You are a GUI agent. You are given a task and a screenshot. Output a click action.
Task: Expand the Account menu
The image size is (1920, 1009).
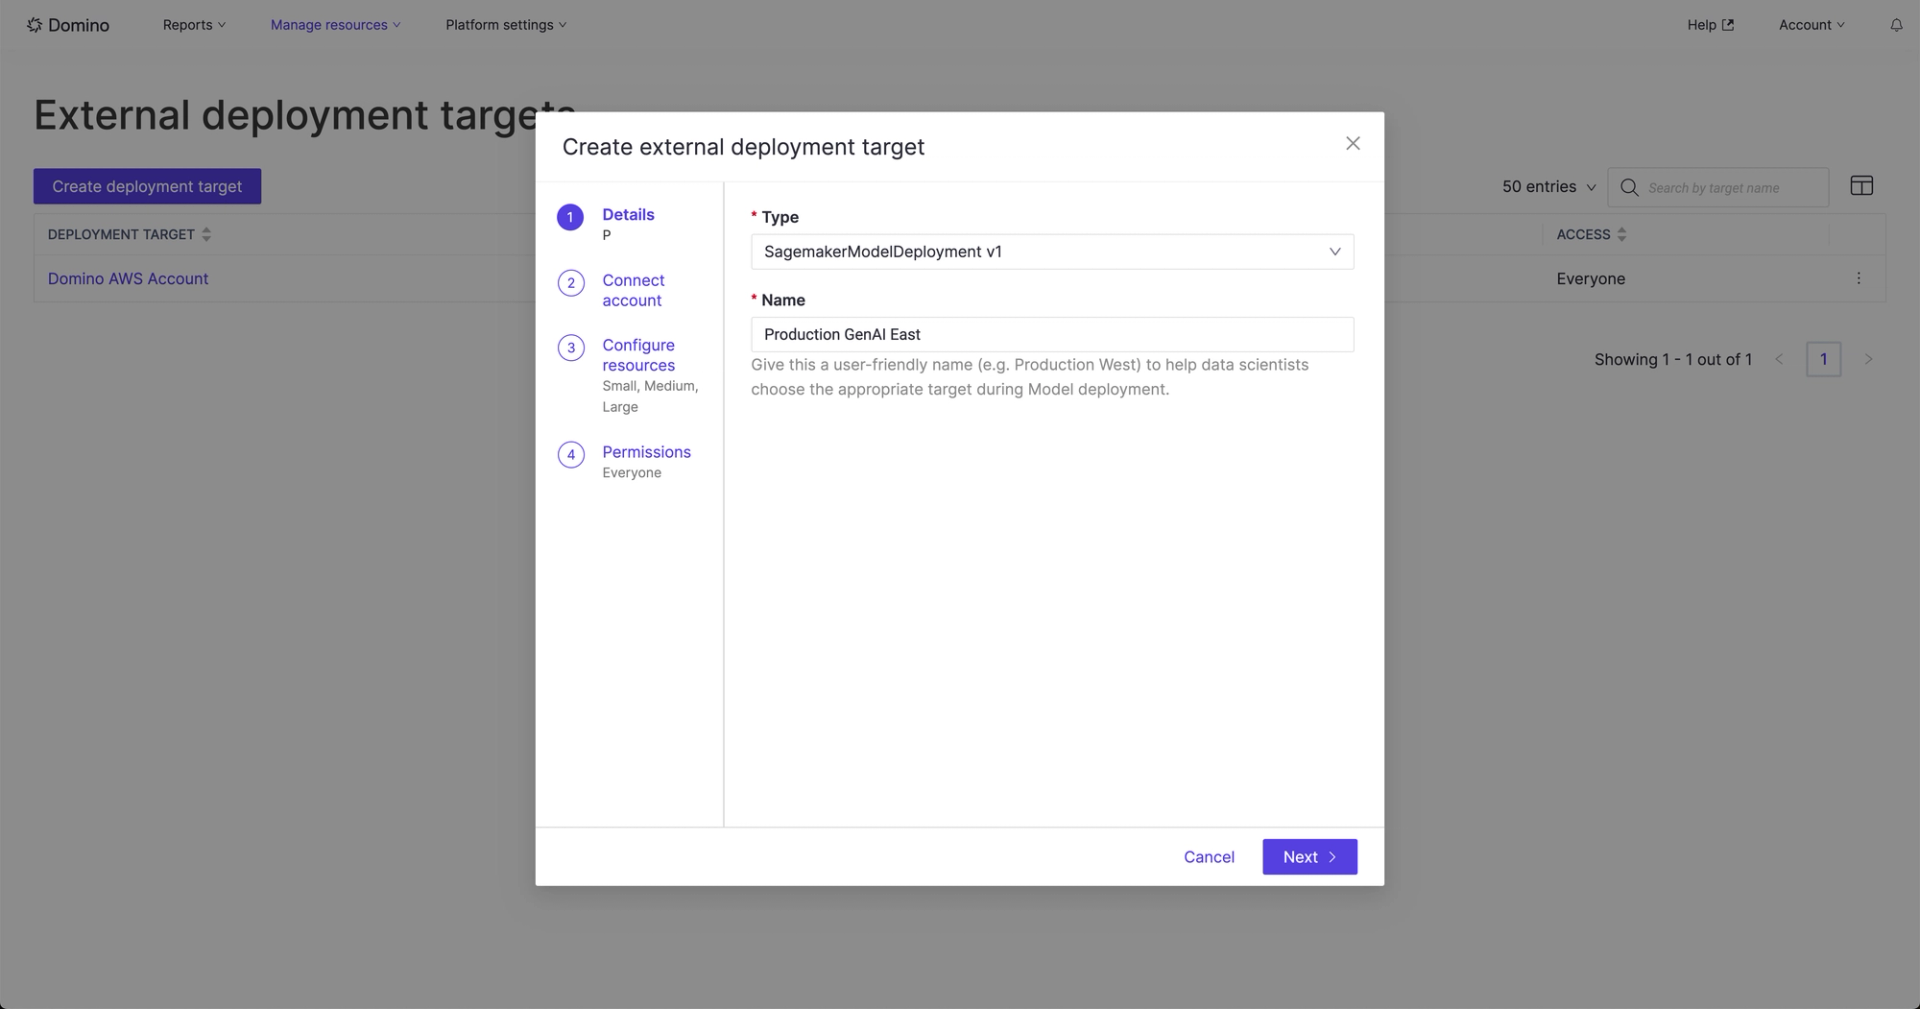[x=1811, y=25]
